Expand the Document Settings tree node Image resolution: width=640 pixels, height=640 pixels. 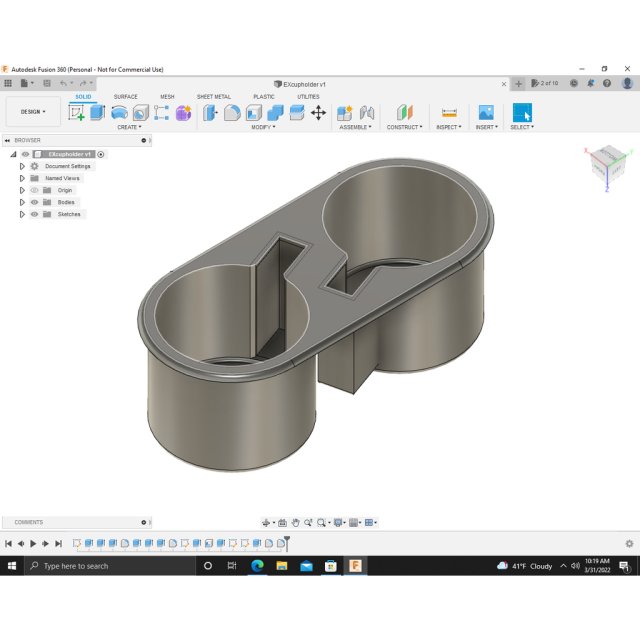click(x=22, y=166)
